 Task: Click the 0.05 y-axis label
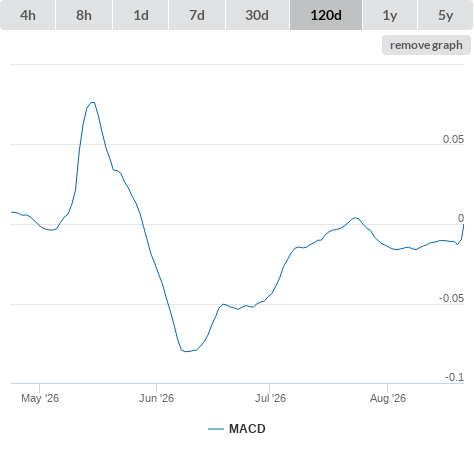click(453, 139)
